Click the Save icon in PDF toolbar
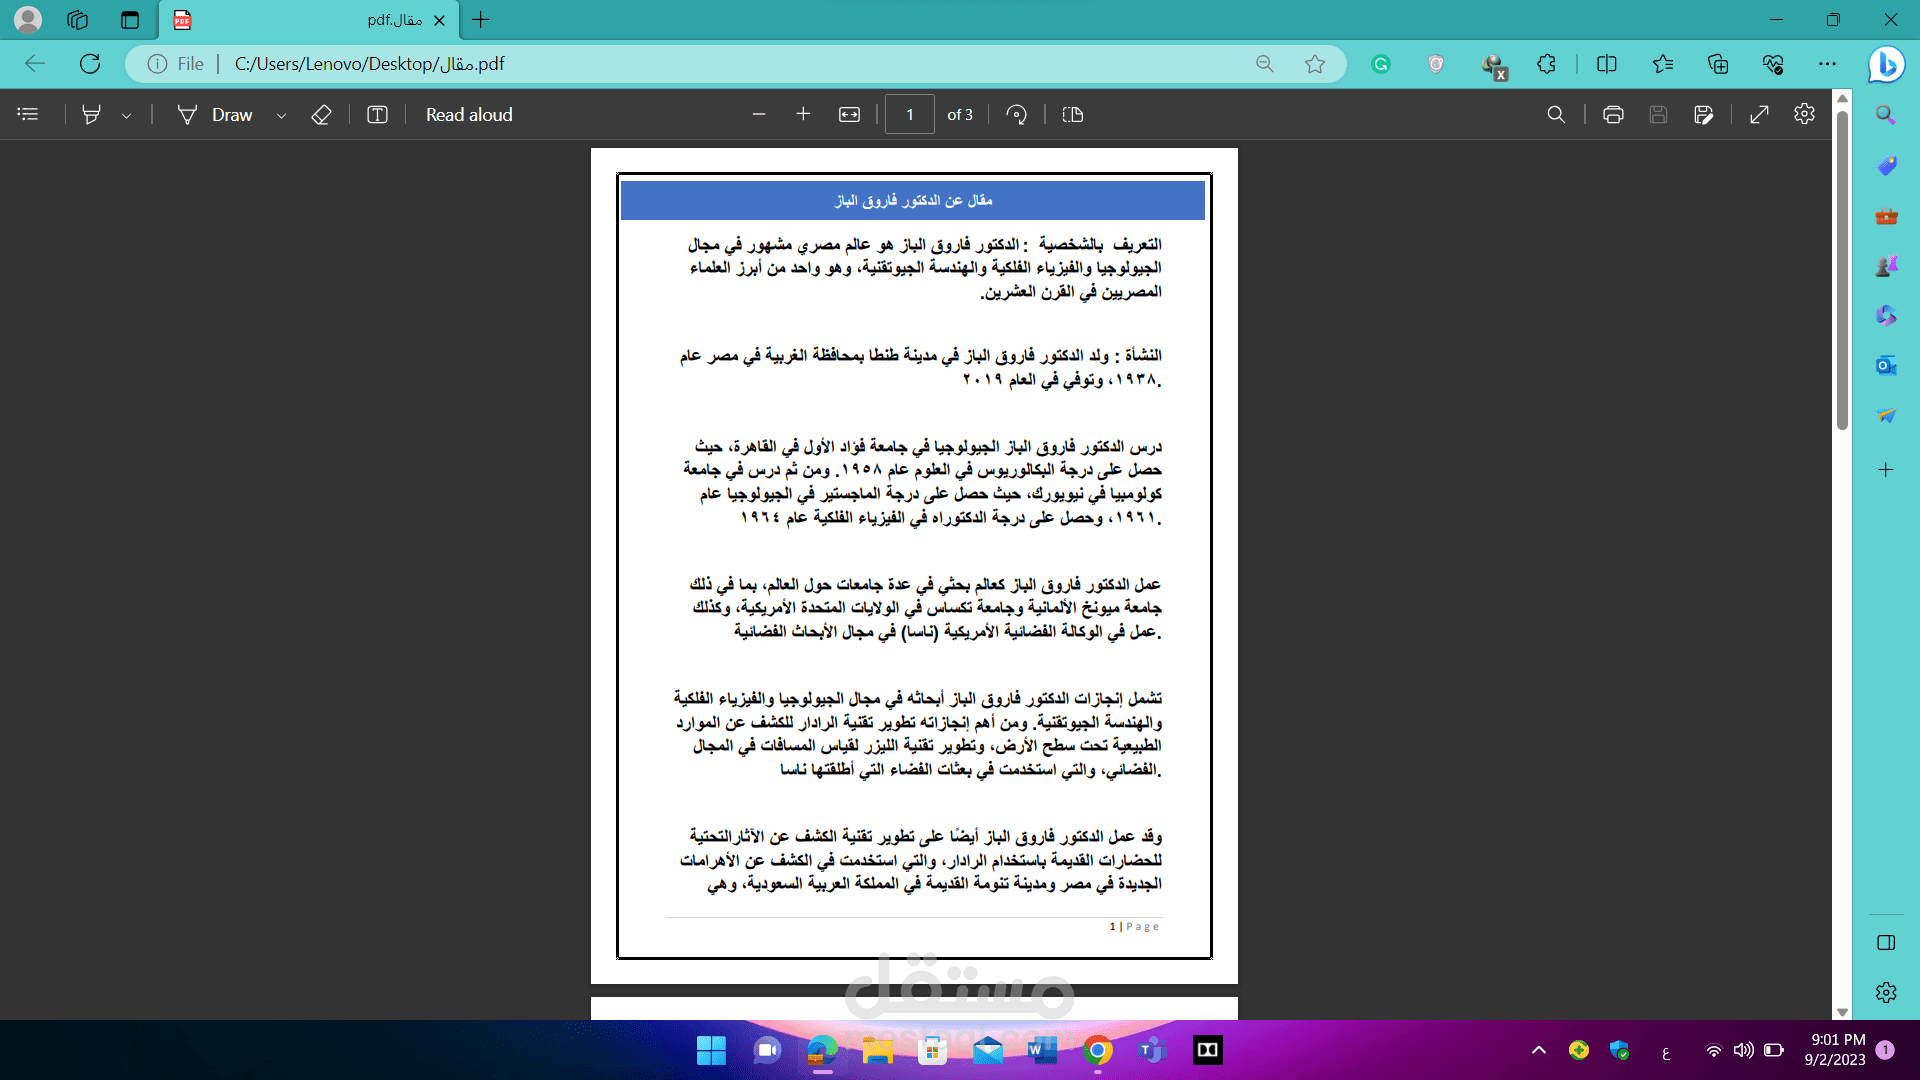1920x1080 pixels. (1658, 115)
